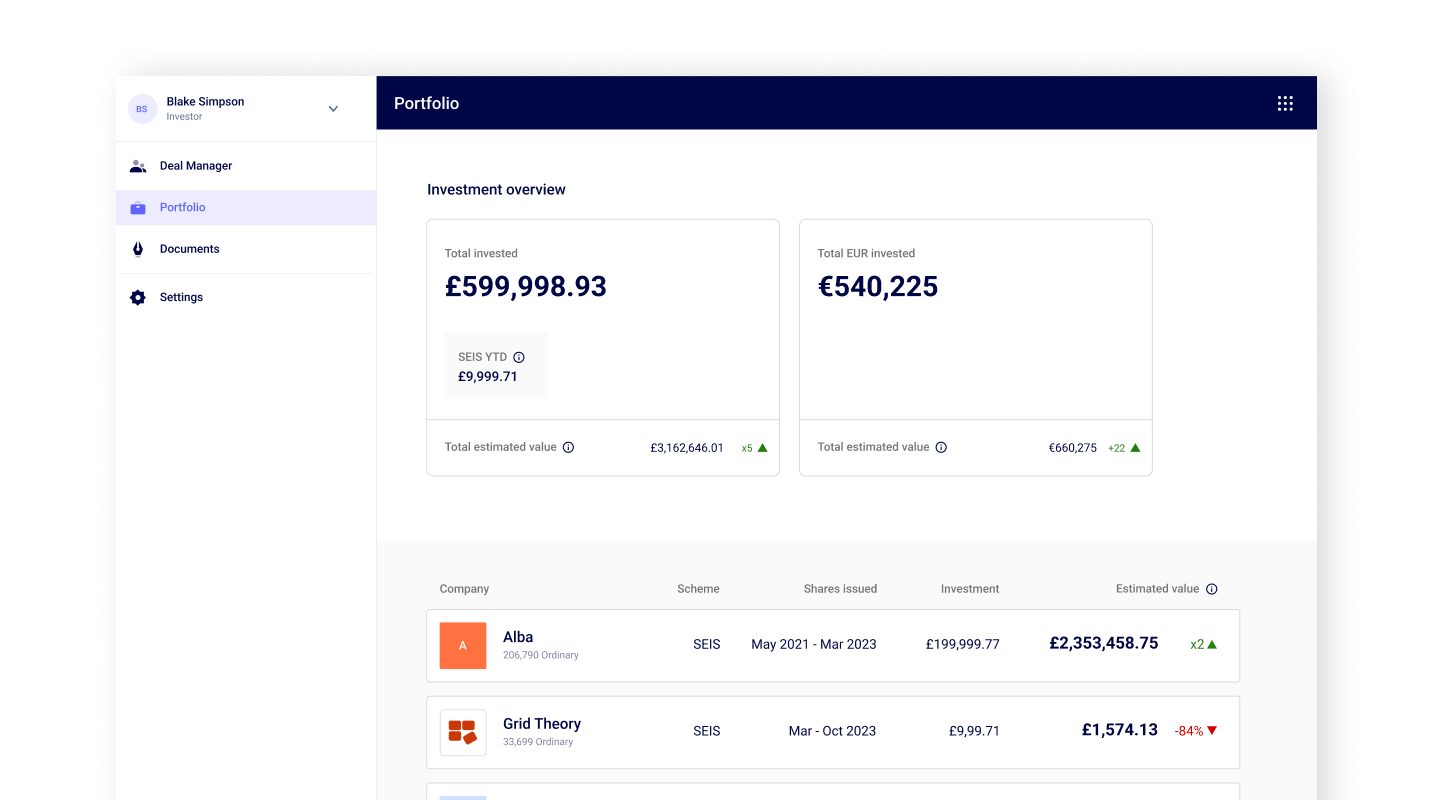Click info icon next to Total estimated value

568,447
